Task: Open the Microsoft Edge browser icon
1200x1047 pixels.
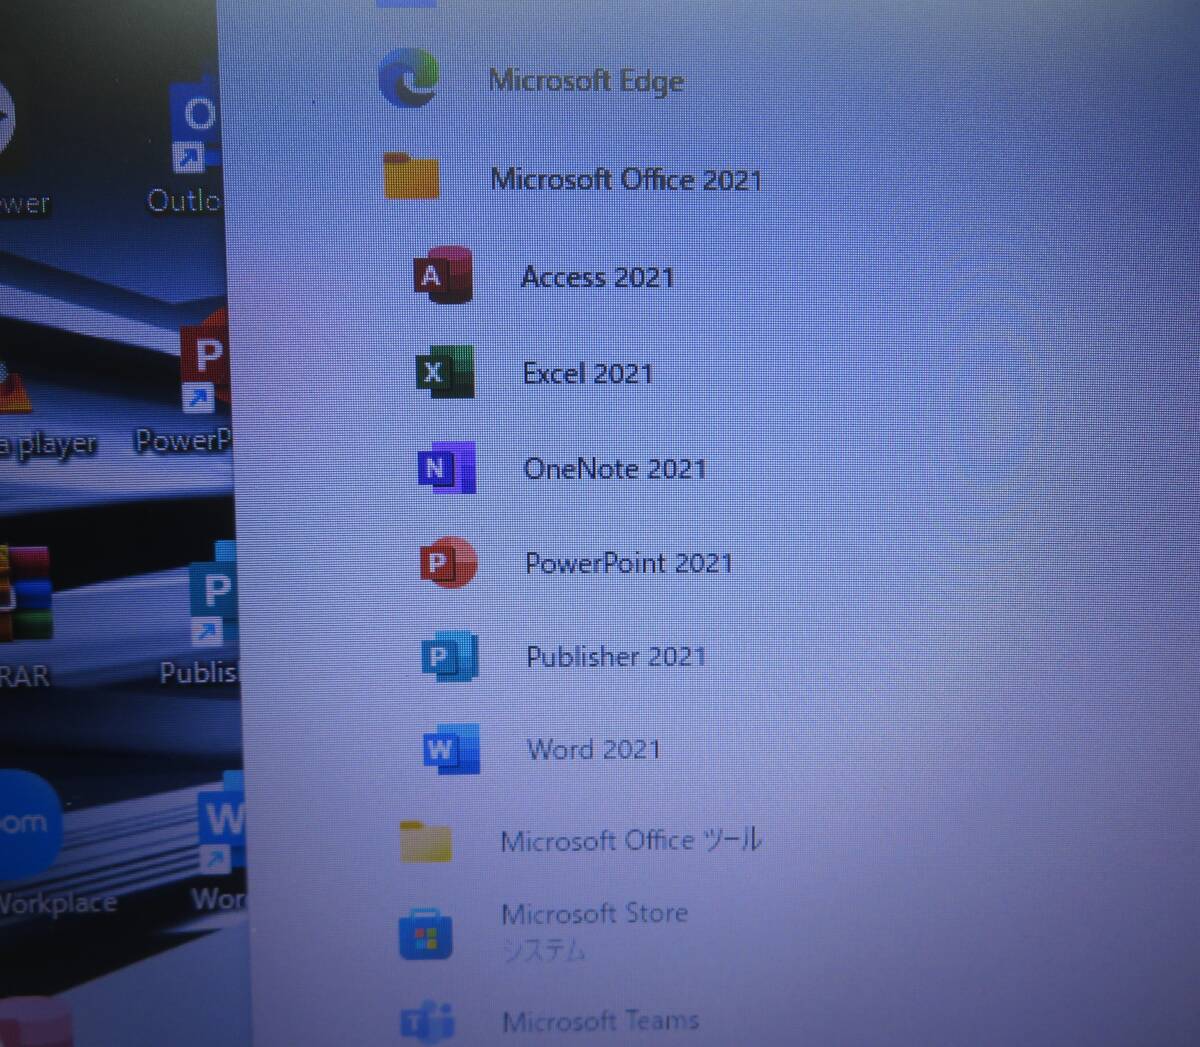Action: pyautogui.click(x=408, y=78)
